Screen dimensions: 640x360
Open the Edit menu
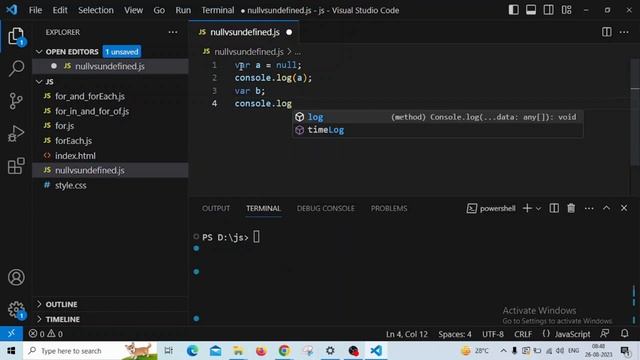60,10
